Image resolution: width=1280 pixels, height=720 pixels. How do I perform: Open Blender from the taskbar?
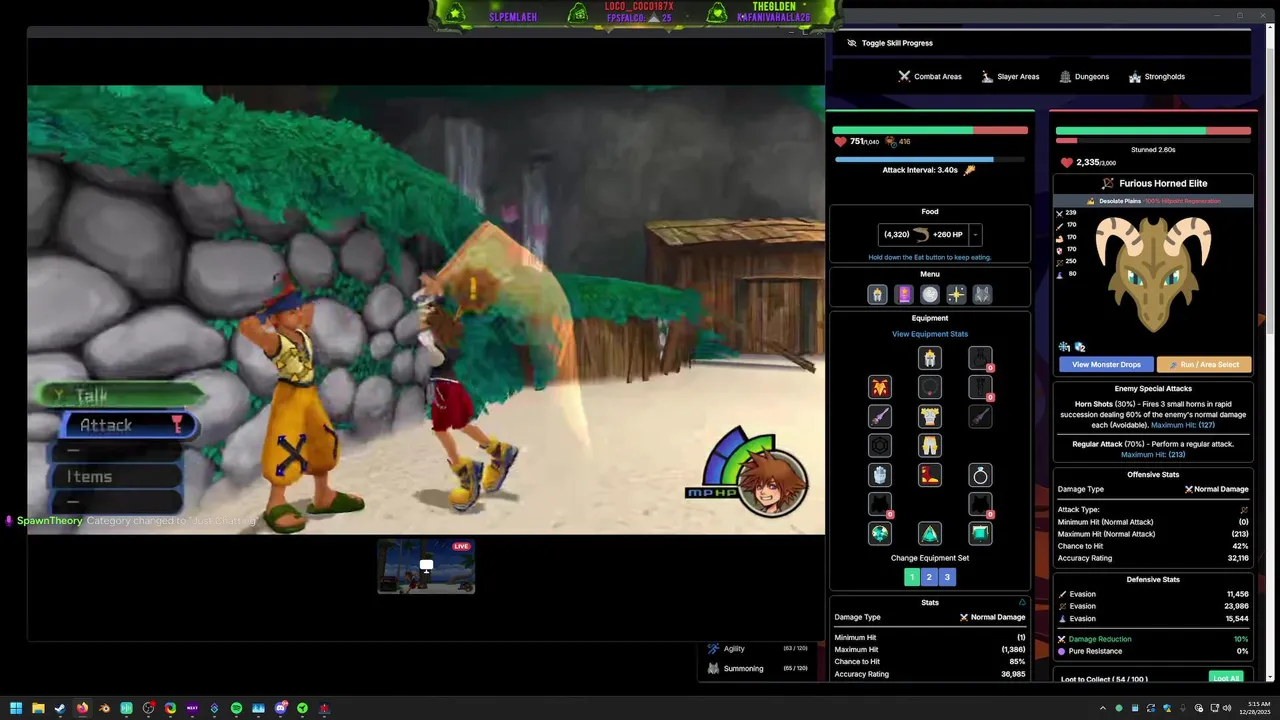(104, 708)
